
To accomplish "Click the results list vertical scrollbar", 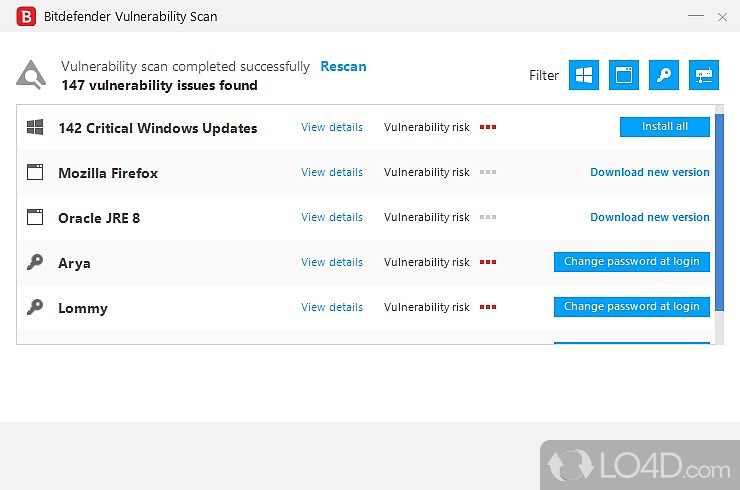I will (x=719, y=212).
